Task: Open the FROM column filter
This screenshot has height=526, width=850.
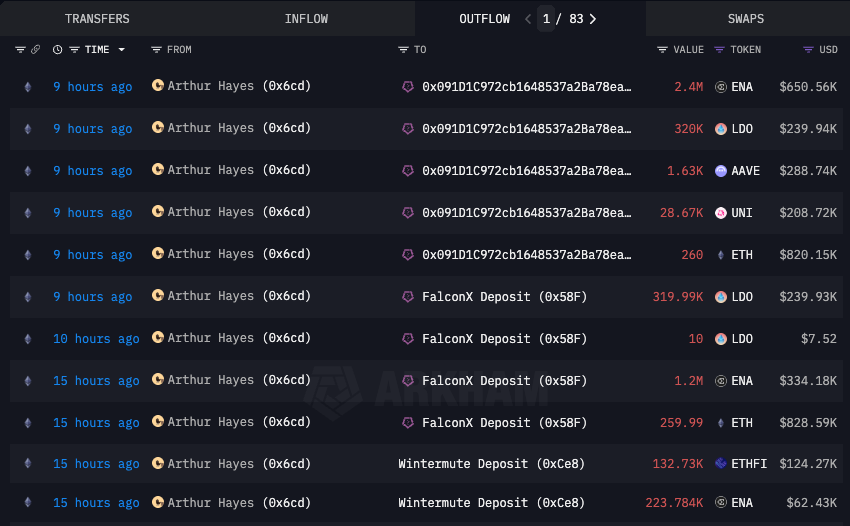Action: [x=156, y=50]
